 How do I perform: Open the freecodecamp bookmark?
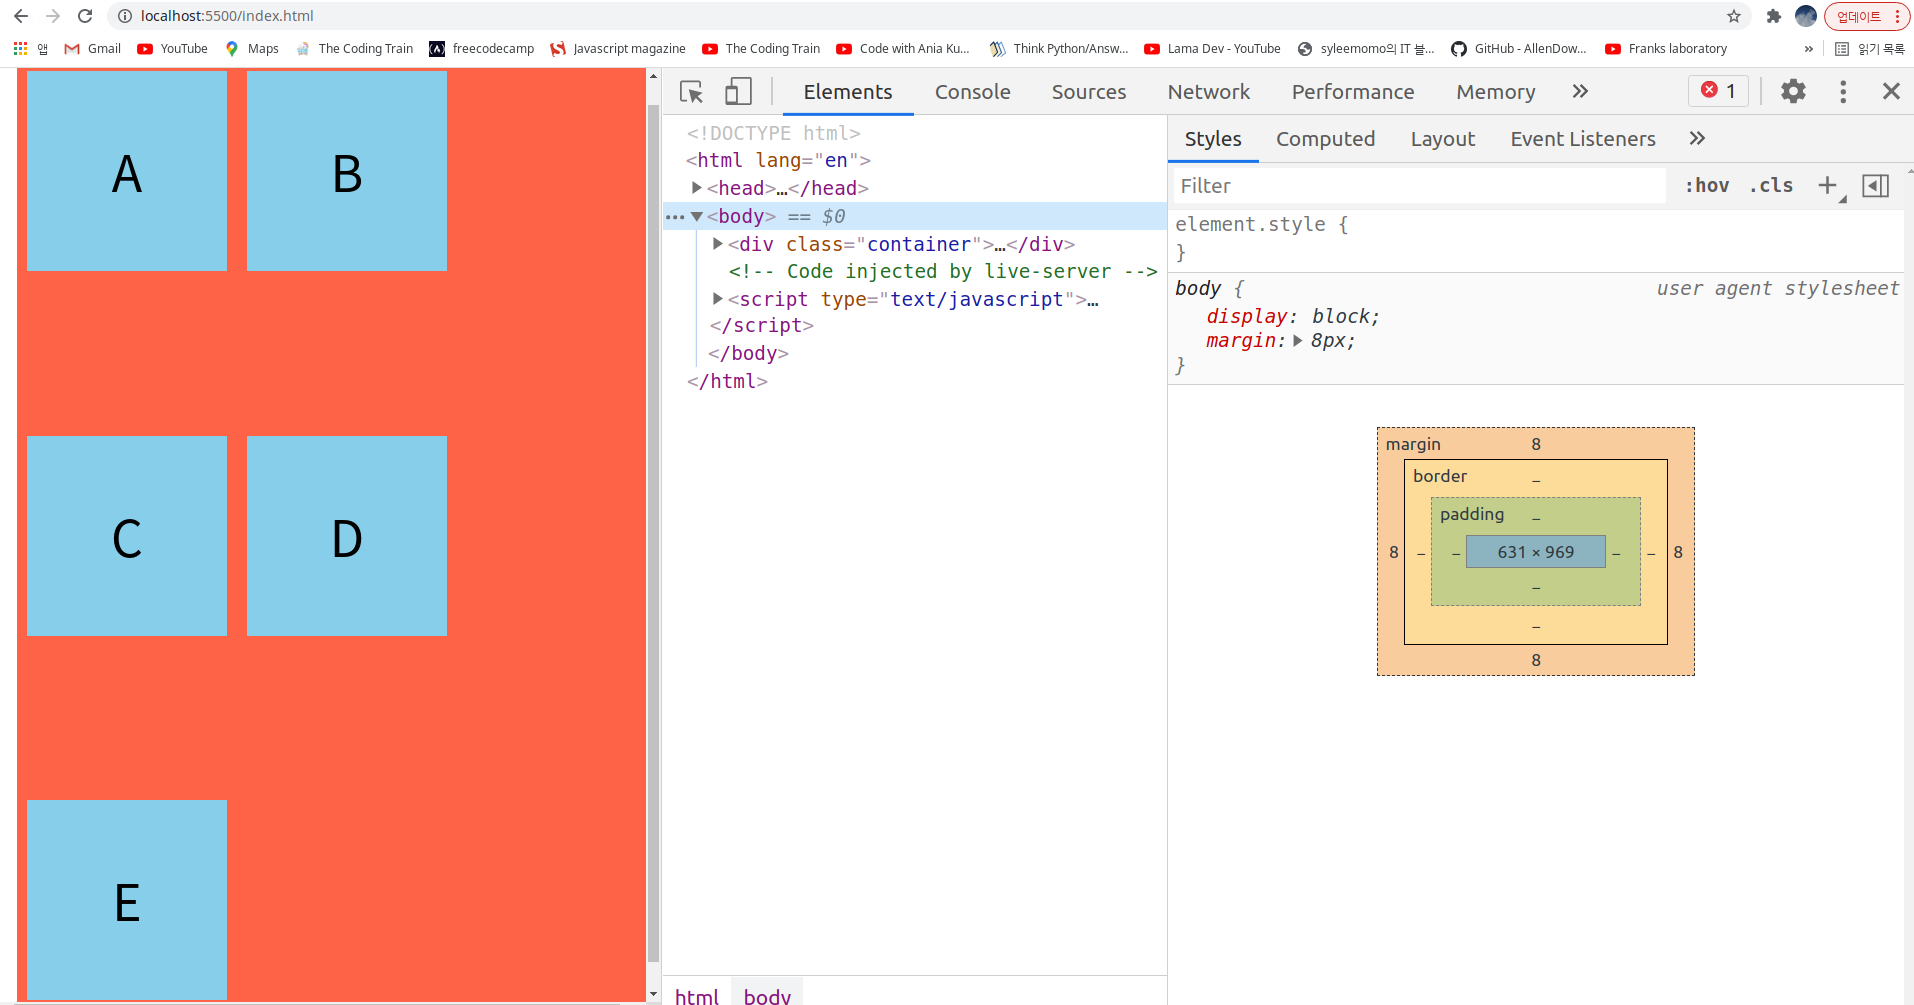pos(482,48)
